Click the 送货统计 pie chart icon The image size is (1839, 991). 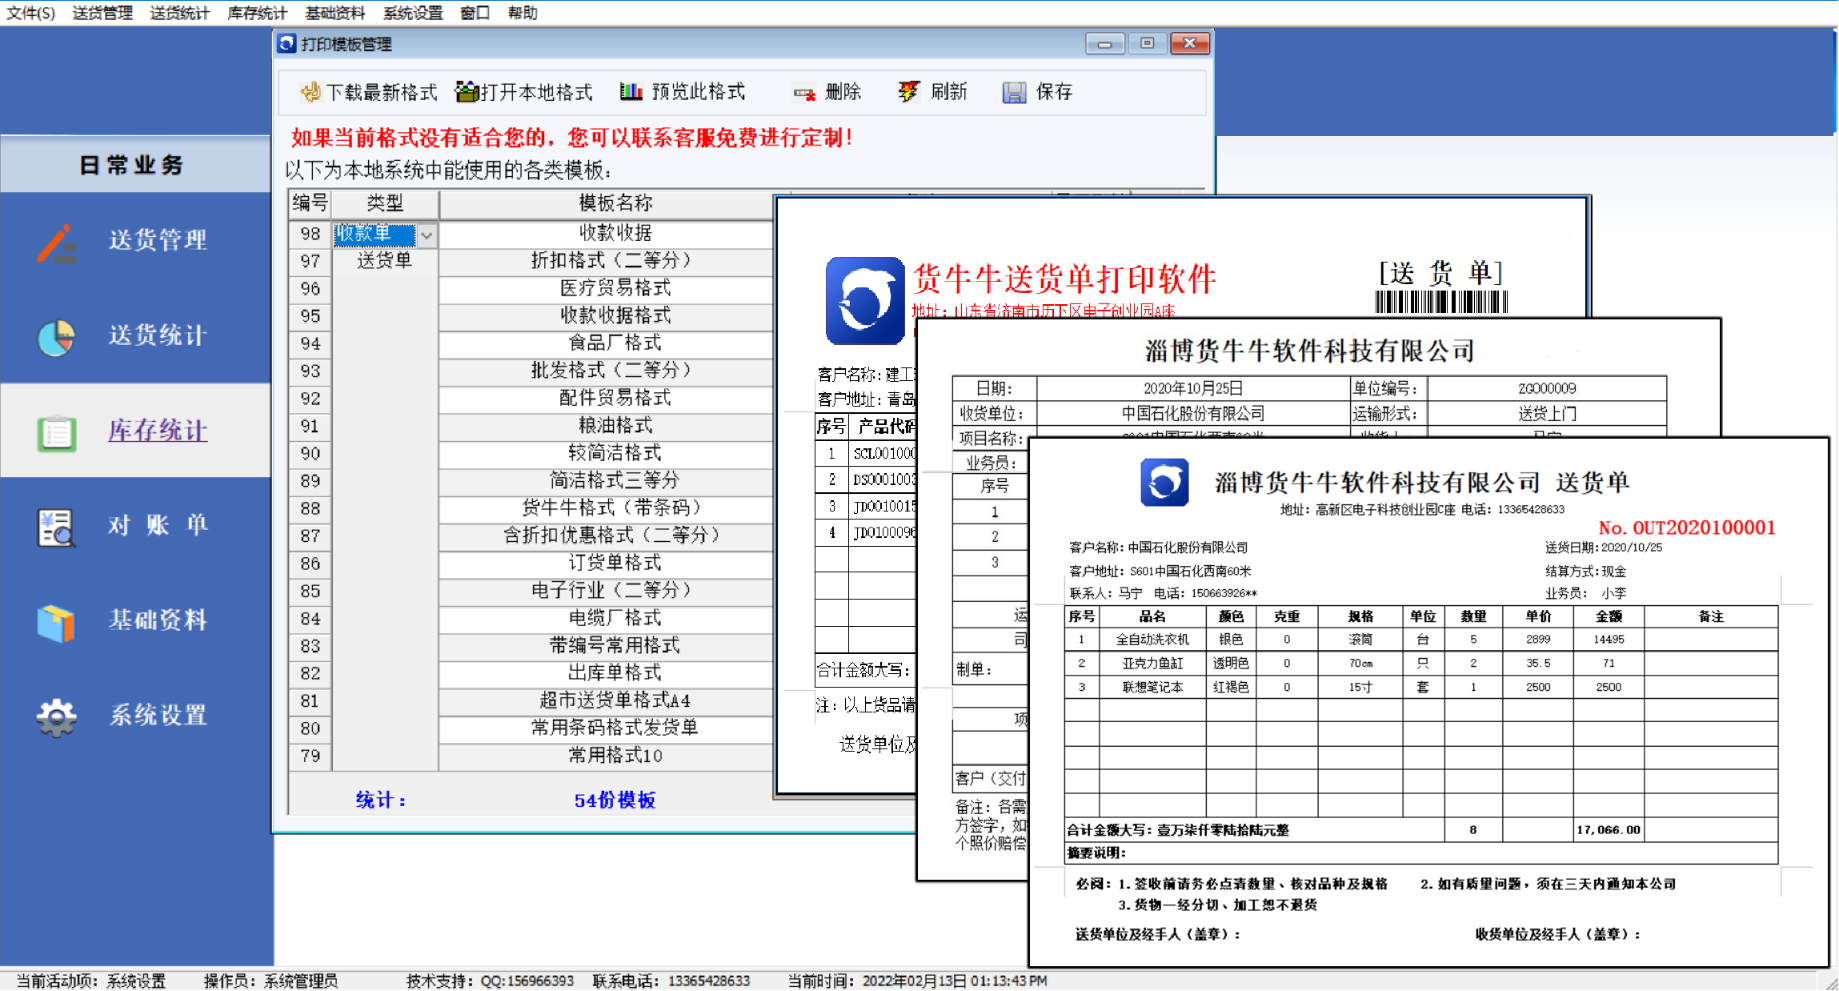point(56,338)
